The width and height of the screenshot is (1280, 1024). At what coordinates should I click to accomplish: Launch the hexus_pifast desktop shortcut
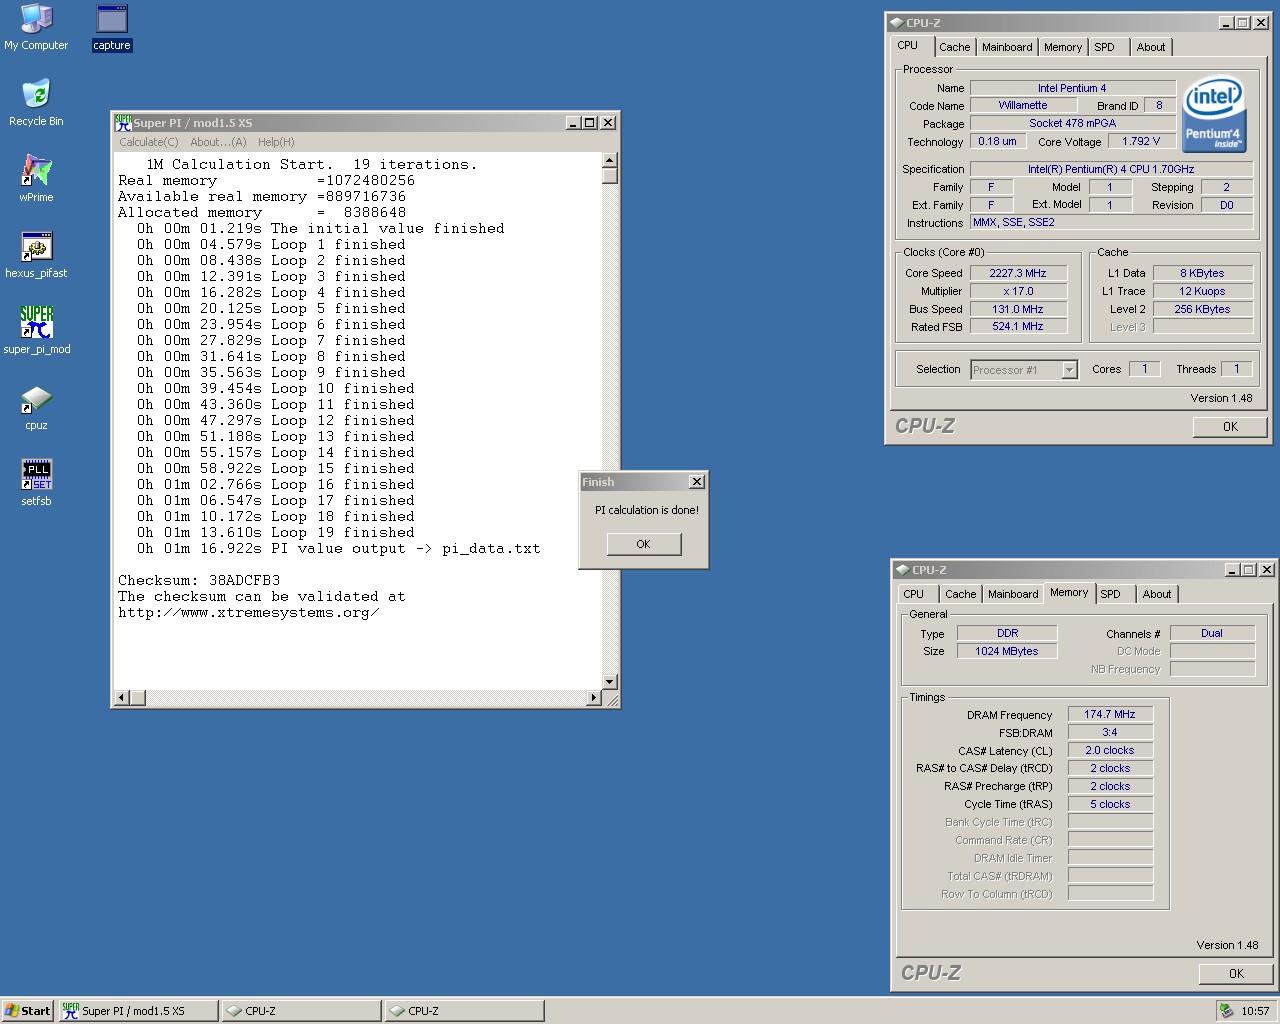tap(36, 256)
